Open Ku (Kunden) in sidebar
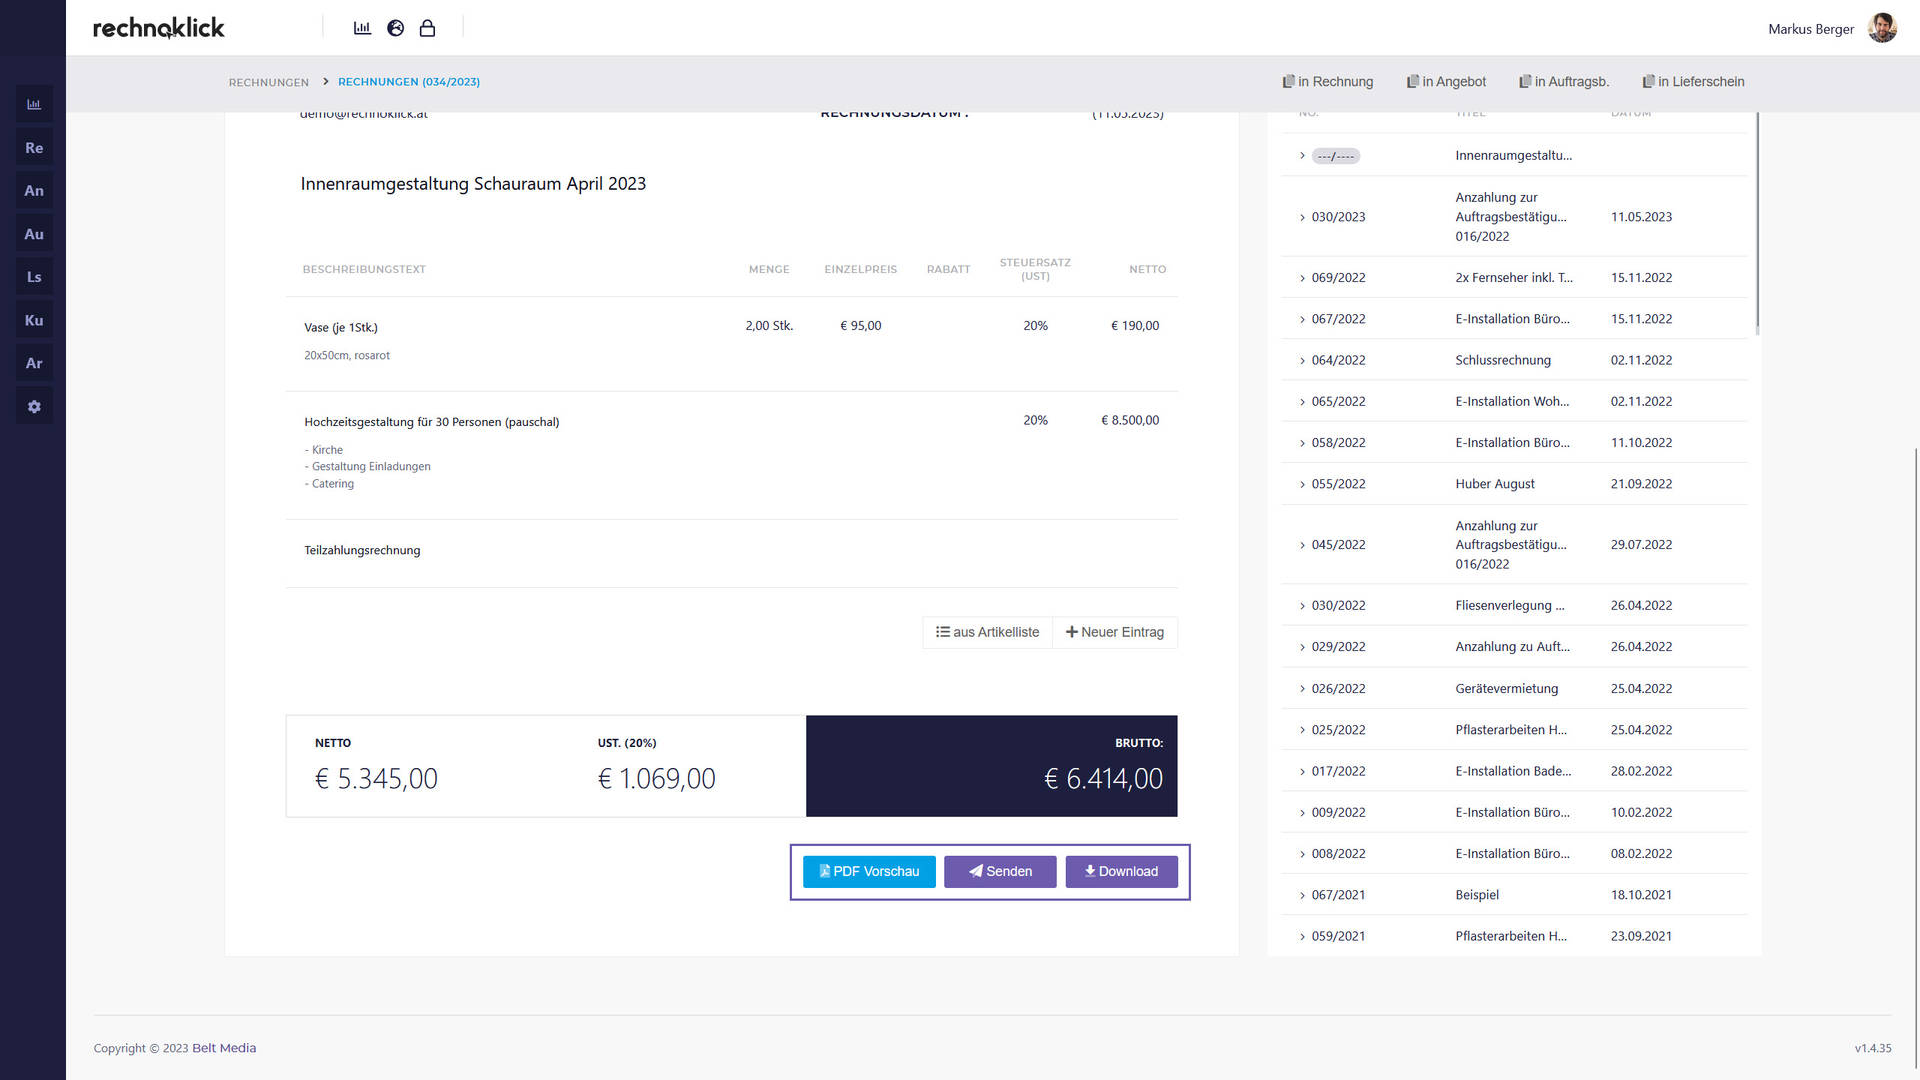 tap(34, 320)
